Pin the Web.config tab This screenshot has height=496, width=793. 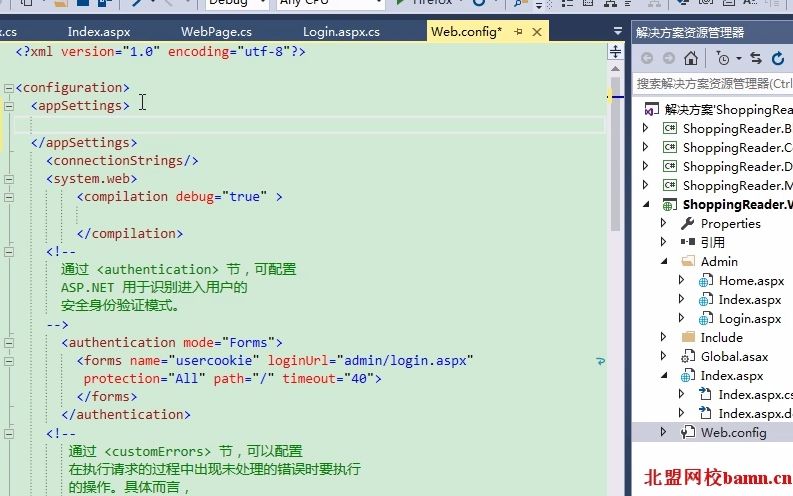518,32
